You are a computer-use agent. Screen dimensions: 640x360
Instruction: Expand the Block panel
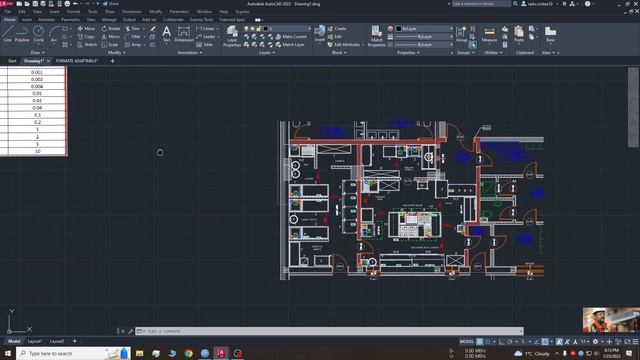tap(339, 53)
